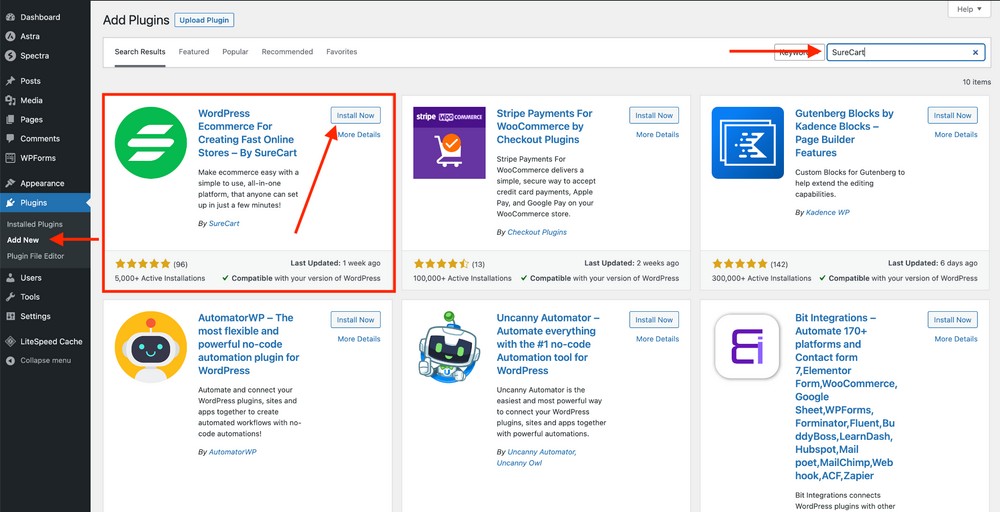Click the WPForms sidebar icon
The image size is (1000, 512).
(x=10, y=157)
